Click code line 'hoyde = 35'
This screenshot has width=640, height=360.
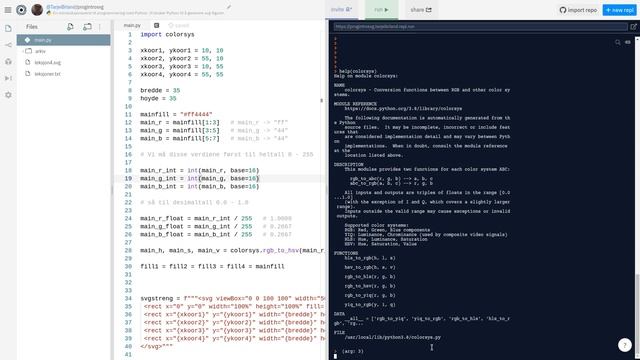158,99
